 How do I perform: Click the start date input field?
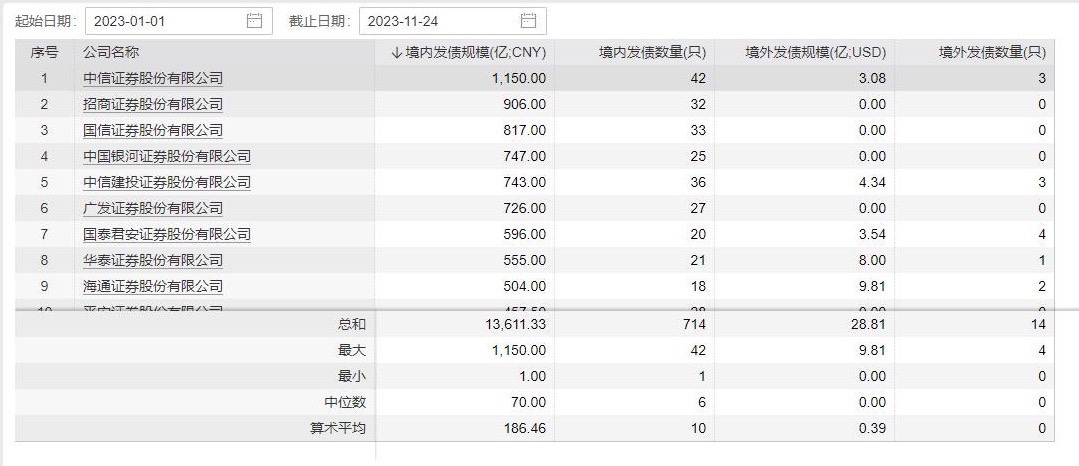point(165,20)
